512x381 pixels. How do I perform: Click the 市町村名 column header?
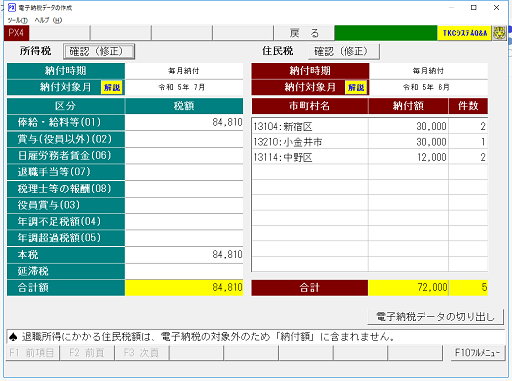[x=310, y=106]
